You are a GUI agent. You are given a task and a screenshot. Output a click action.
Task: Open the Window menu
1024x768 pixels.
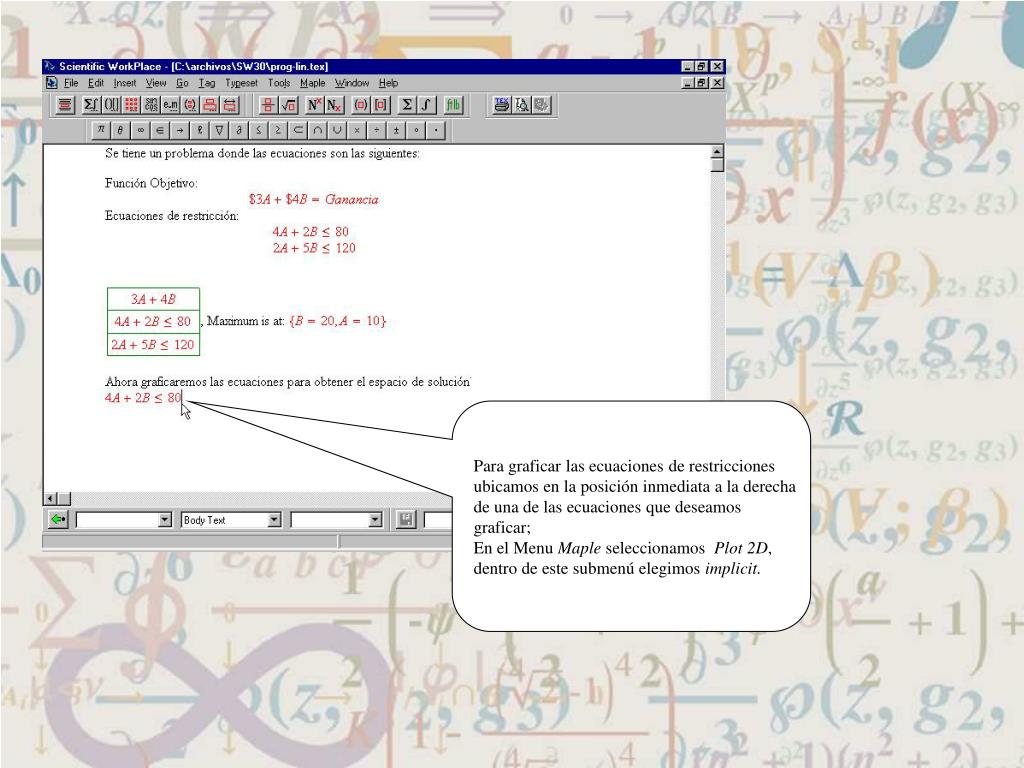click(352, 83)
